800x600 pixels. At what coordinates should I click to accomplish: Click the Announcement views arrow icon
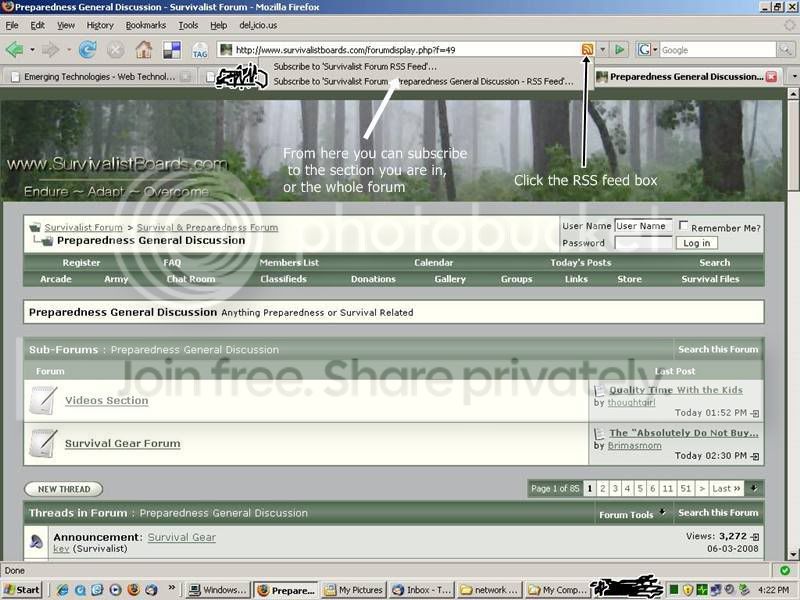755,537
